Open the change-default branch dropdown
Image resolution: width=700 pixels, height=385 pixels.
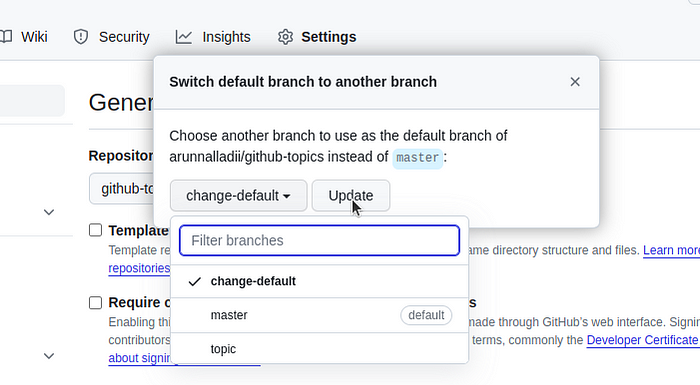(238, 196)
